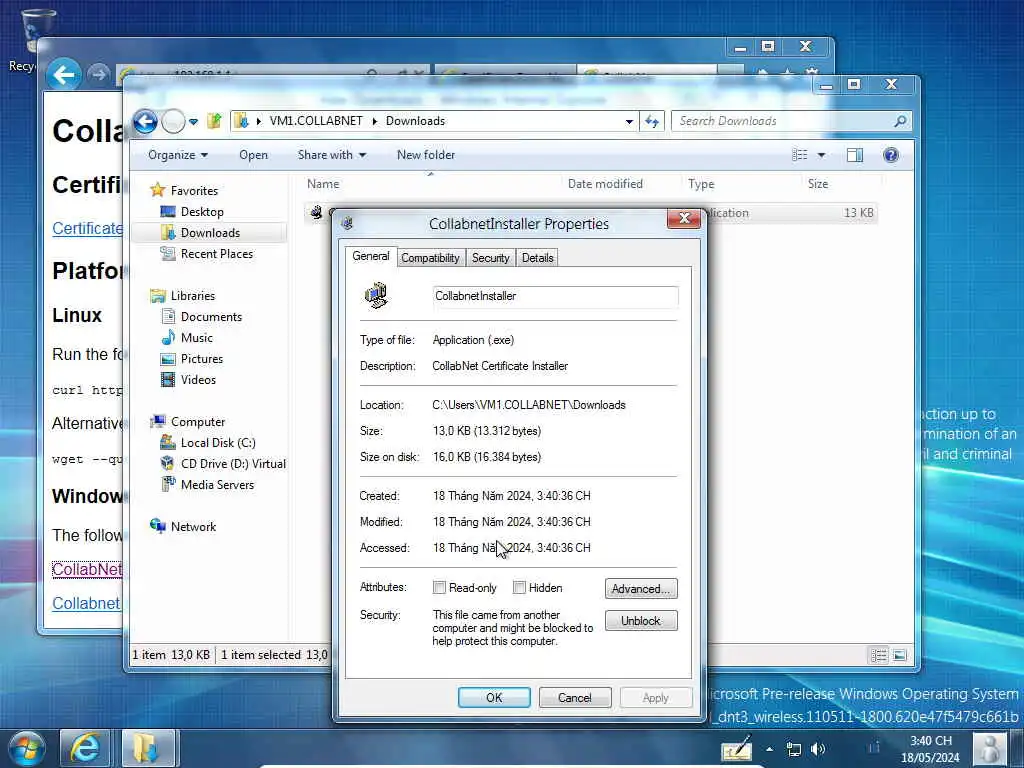Switch to large icons view in status bar

tap(899, 655)
